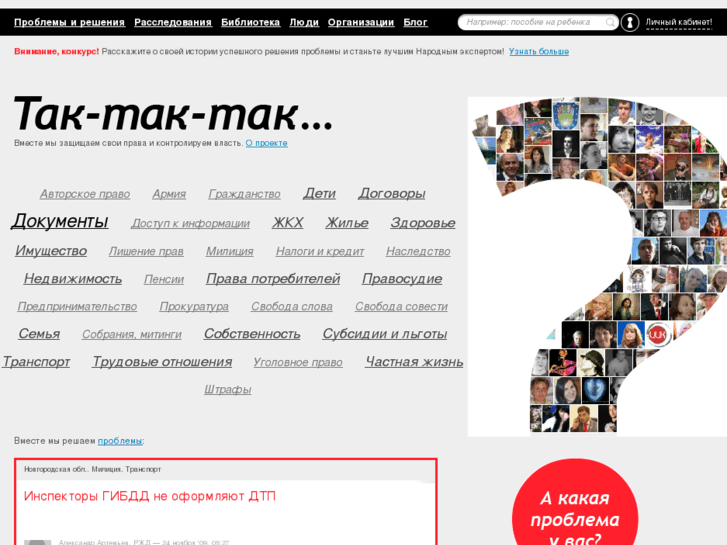This screenshot has height=545, width=727.
Task: Select 'Доступ к информации' tag
Action: coord(191,224)
